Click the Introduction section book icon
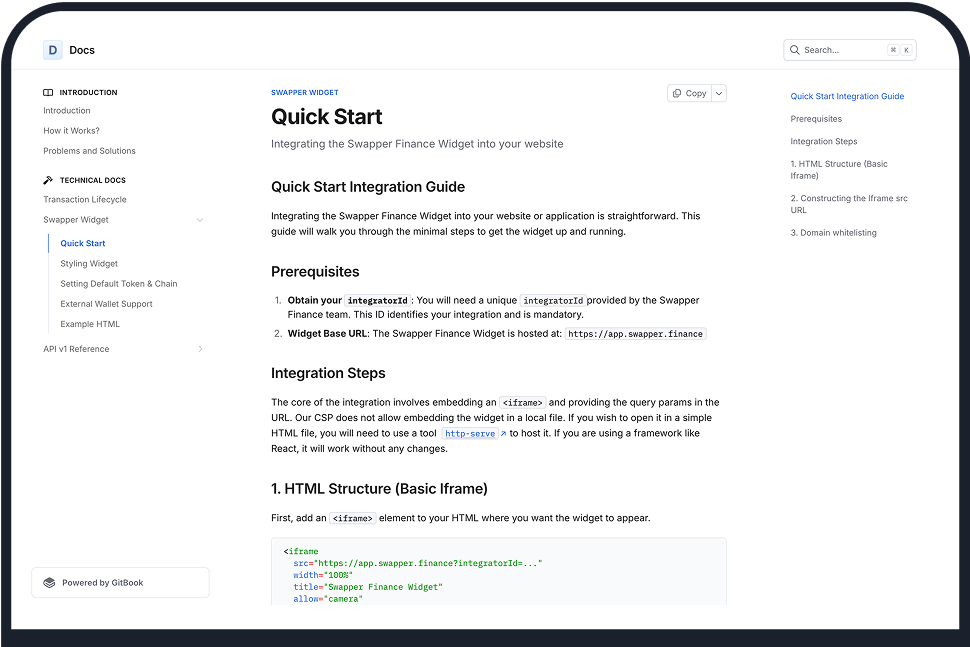 pyautogui.click(x=48, y=92)
